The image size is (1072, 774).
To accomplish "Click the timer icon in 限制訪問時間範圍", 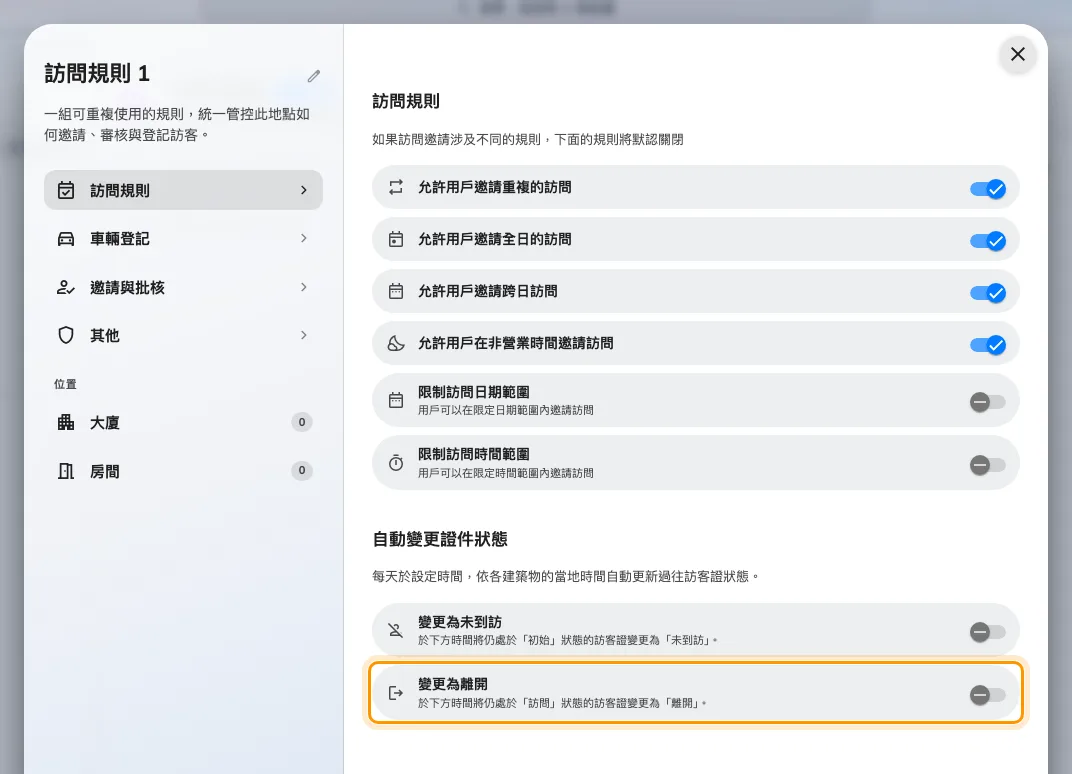I will tap(396, 463).
